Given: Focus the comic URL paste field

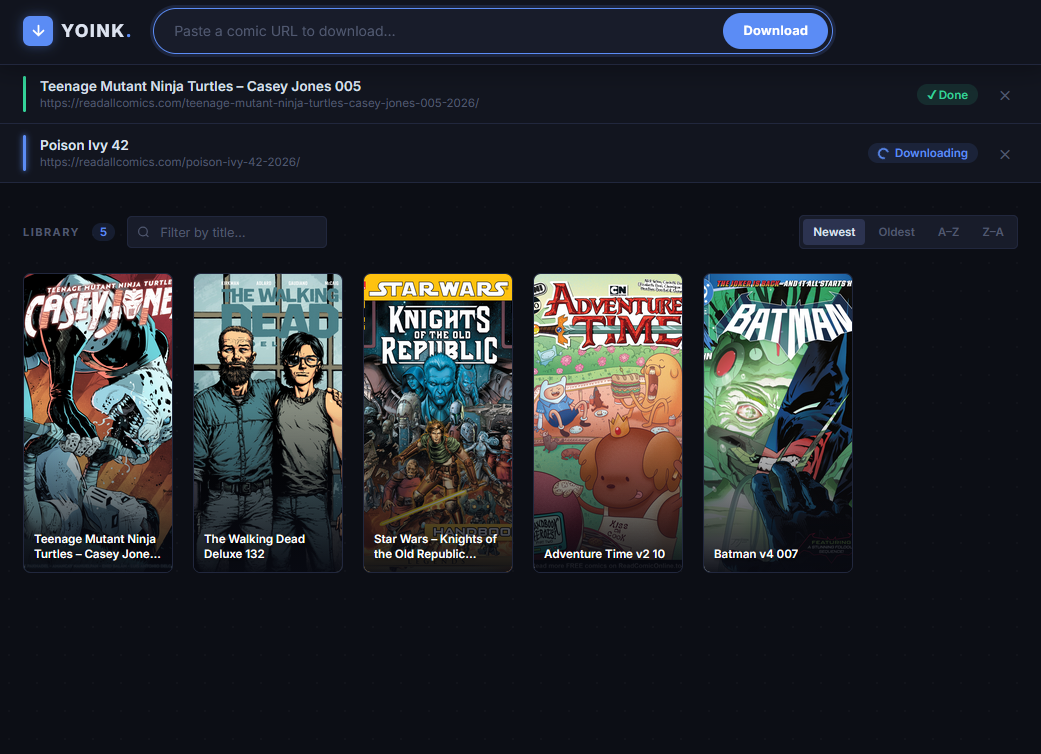Looking at the screenshot, I should (440, 31).
